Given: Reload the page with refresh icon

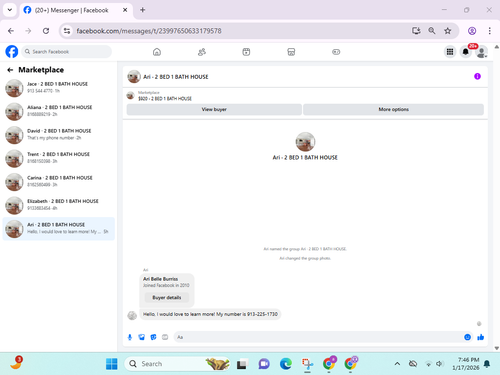Looking at the screenshot, I should click(x=46, y=31).
